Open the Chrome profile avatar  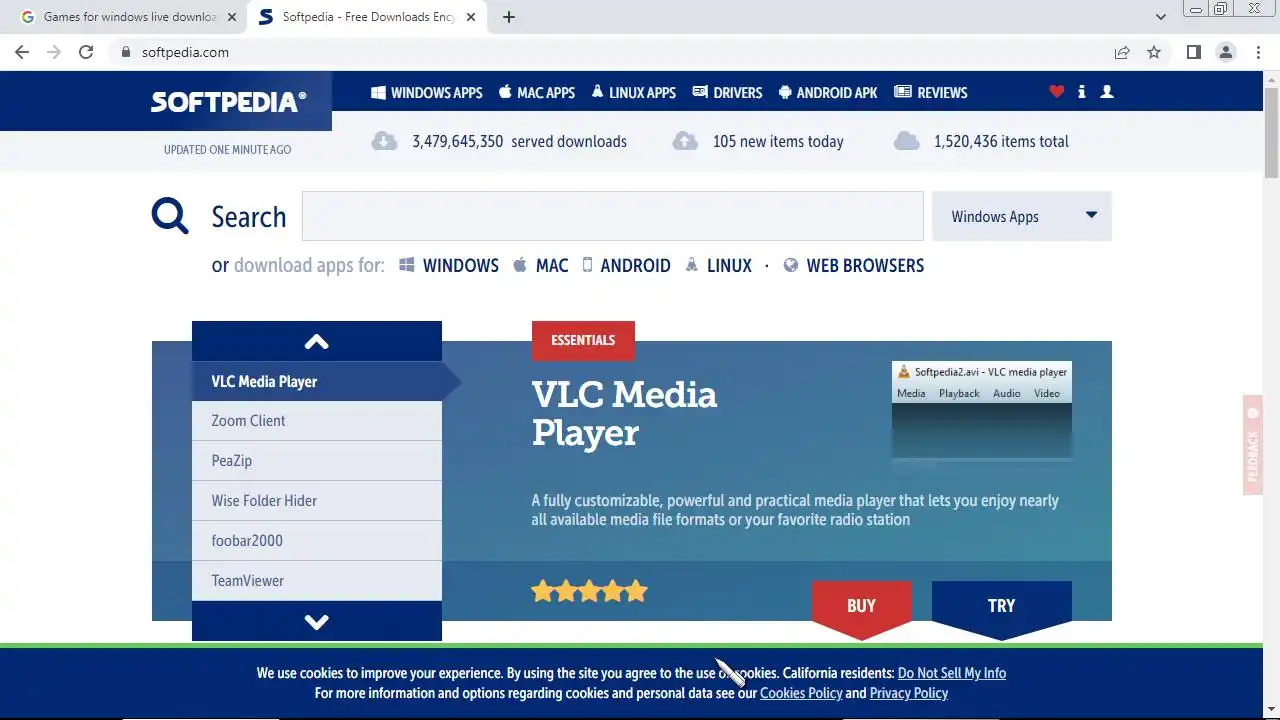pos(1226,52)
